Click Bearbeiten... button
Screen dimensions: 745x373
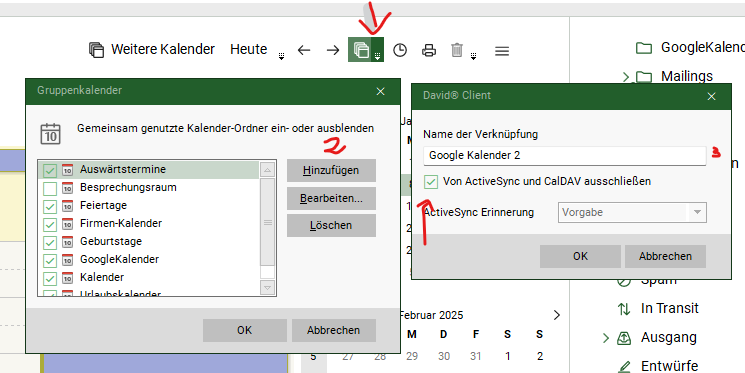[x=331, y=198]
